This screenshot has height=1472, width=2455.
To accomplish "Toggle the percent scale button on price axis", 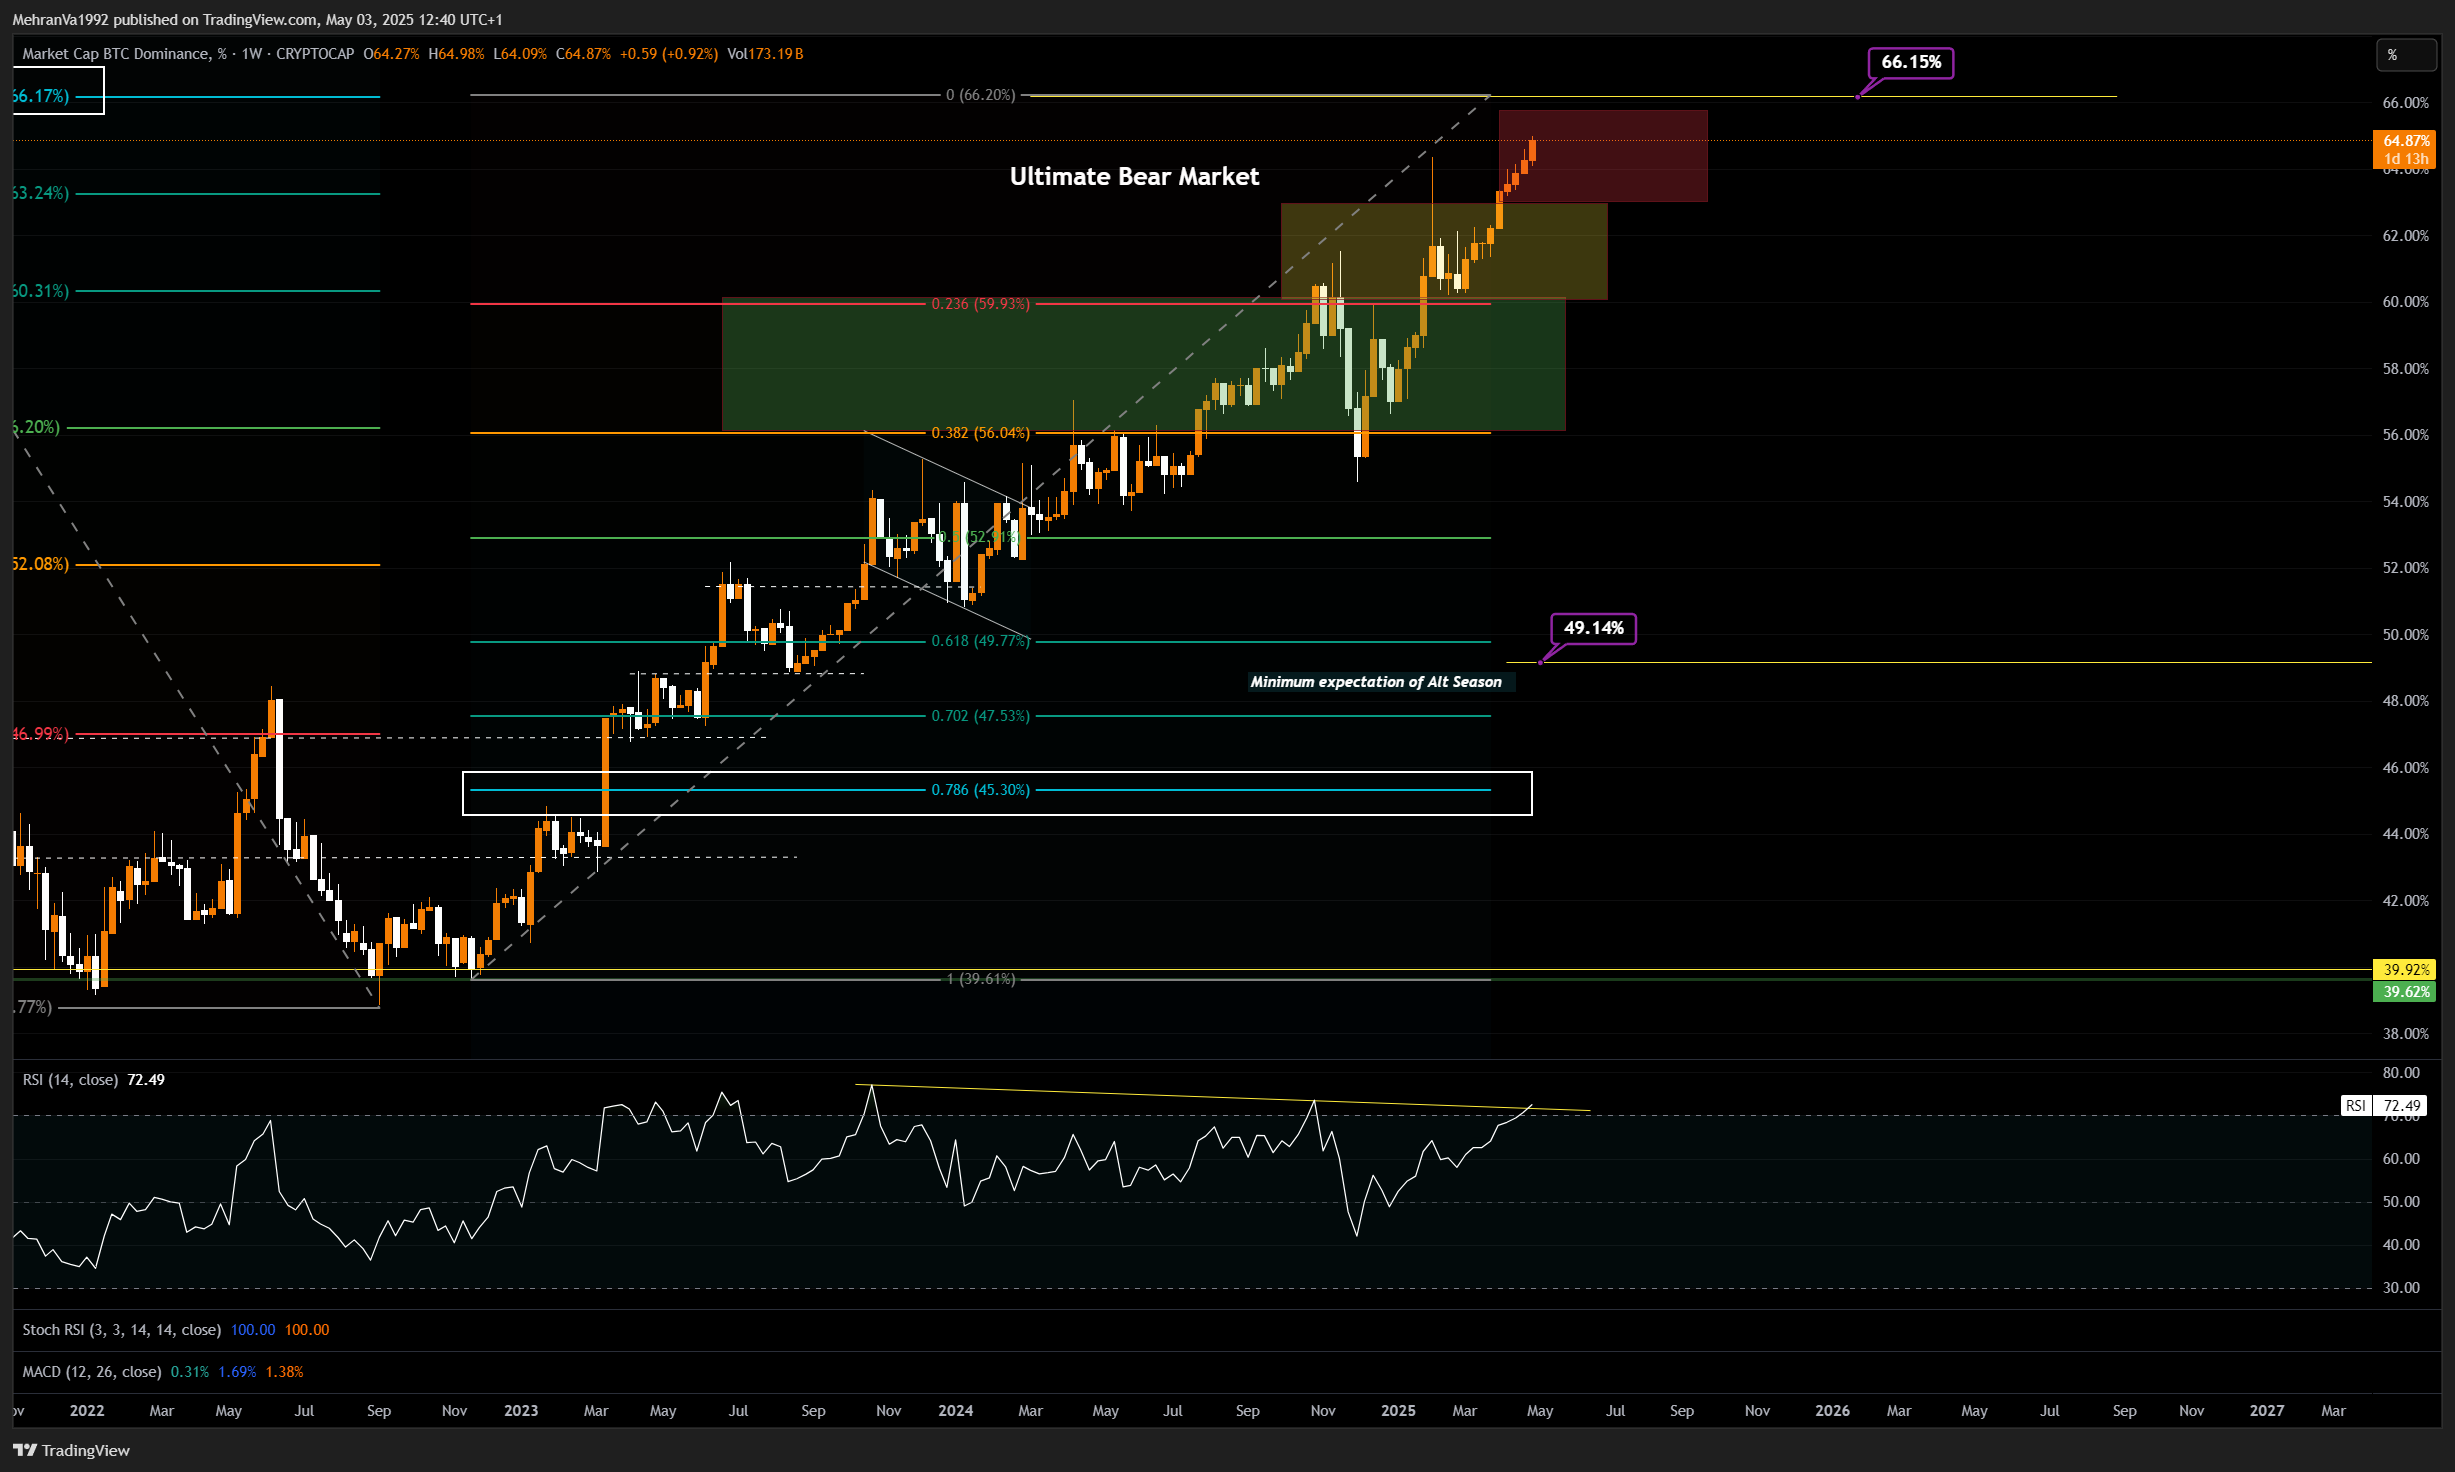I will pos(2405,55).
